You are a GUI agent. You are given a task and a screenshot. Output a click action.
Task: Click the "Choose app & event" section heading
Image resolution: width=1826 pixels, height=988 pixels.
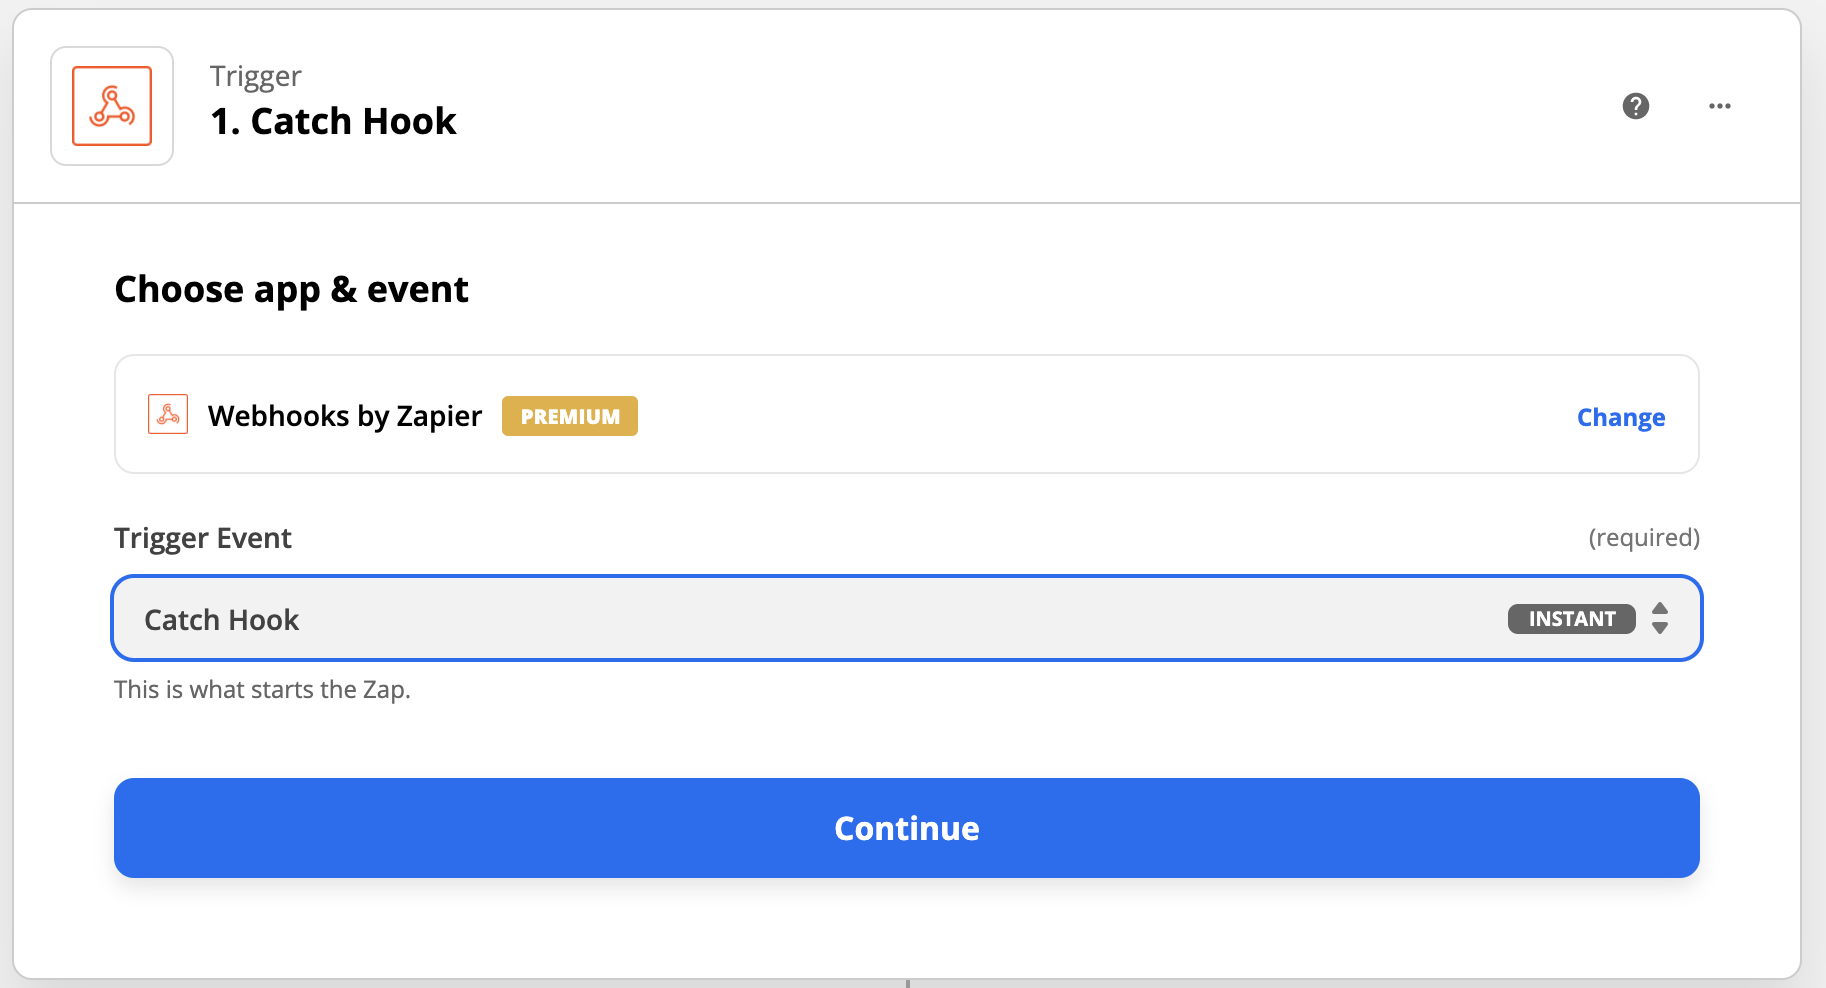coord(291,290)
